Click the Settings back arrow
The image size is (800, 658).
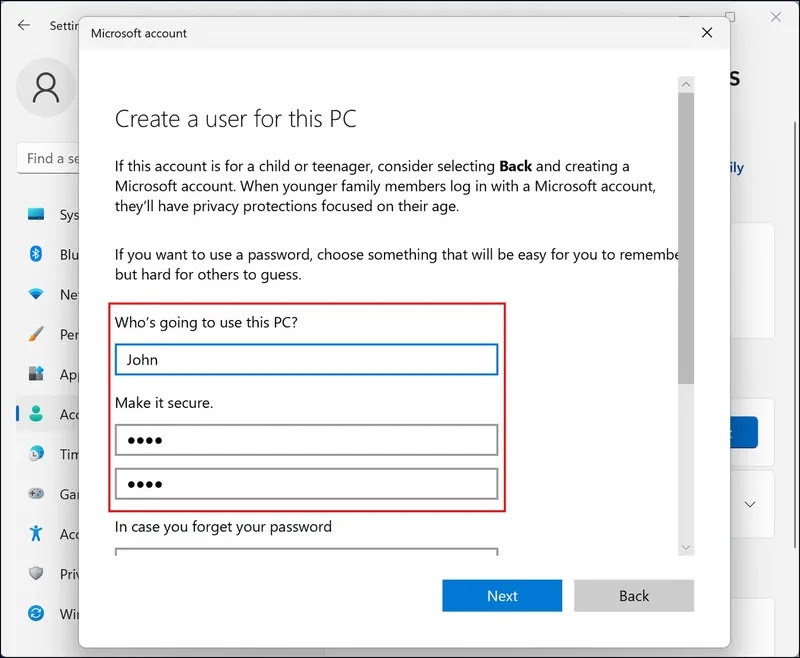pos(24,25)
